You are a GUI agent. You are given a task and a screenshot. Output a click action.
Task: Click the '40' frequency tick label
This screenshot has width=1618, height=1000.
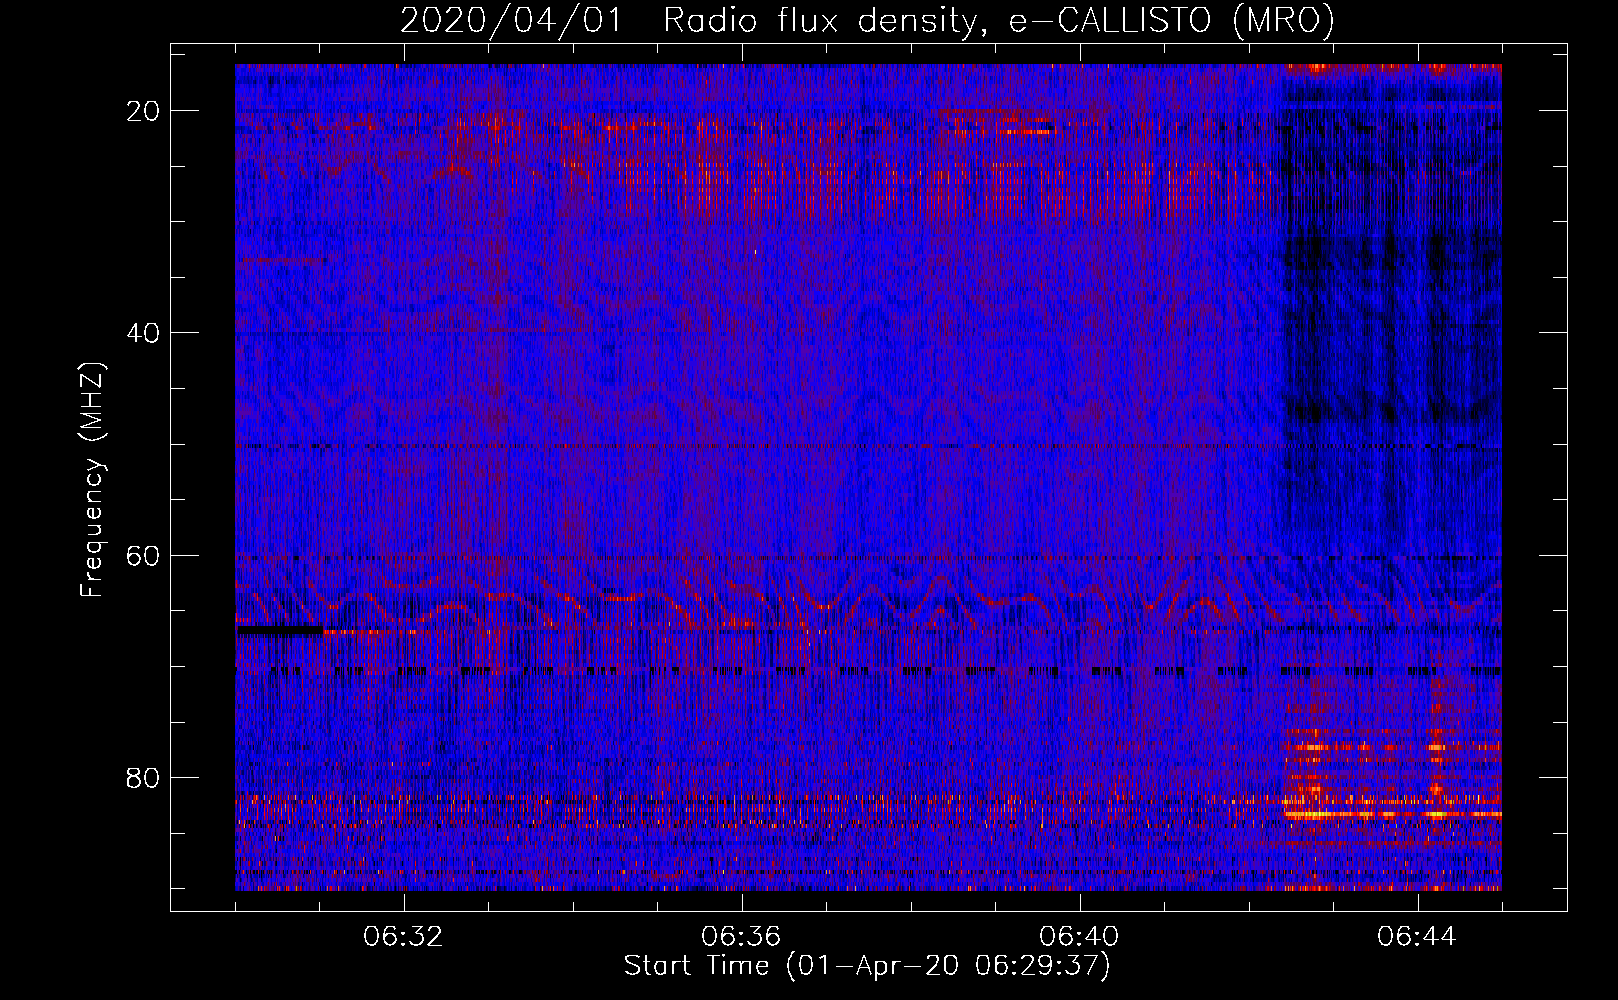[144, 332]
